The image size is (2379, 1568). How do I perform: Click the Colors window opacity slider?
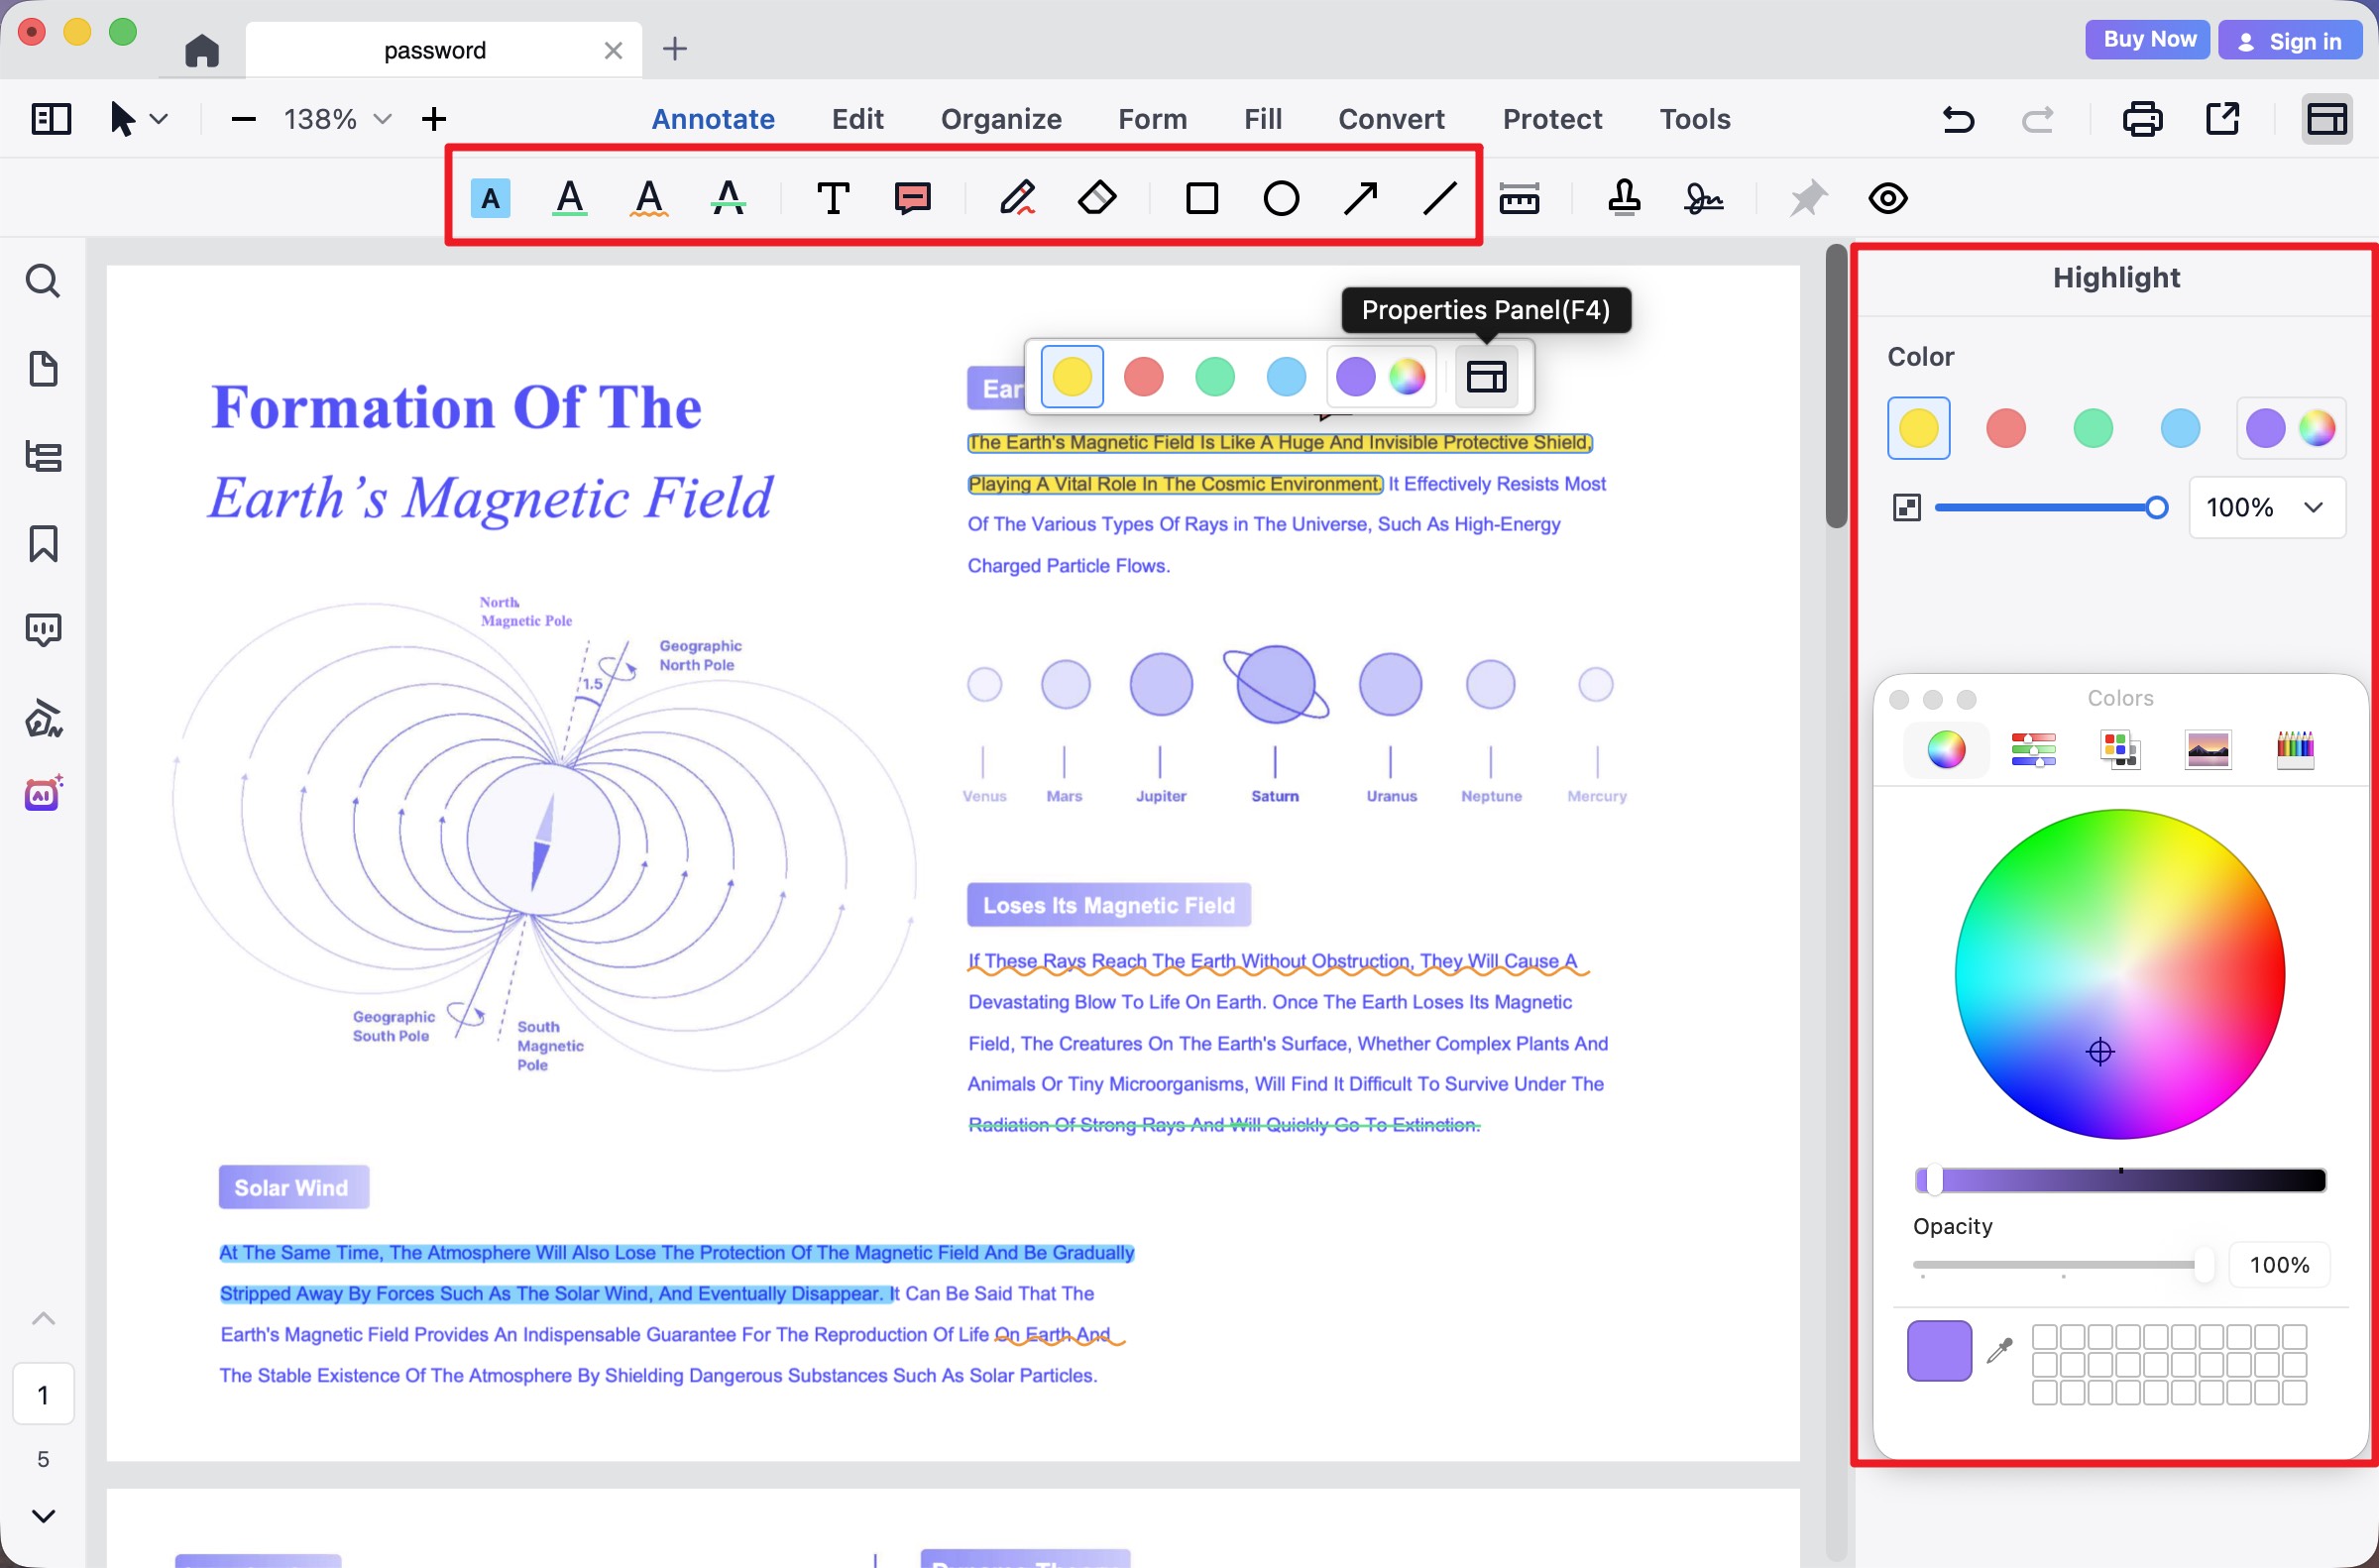pos(2063,1265)
